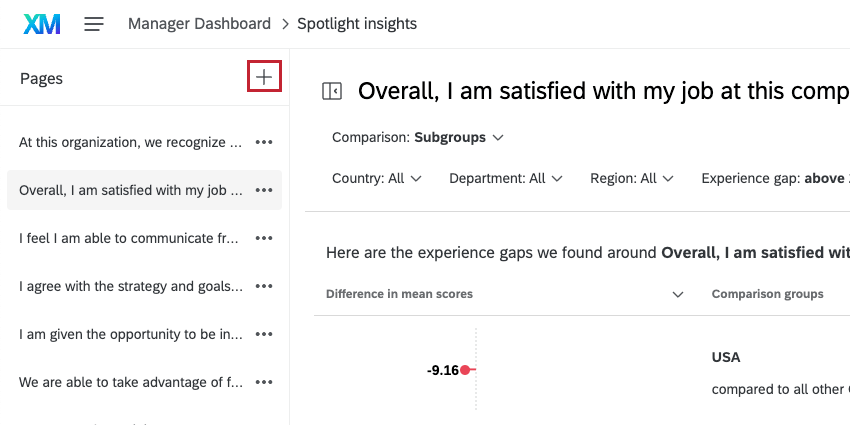Open the Country: All filter
Viewport: 850px width, 425px height.
(377, 178)
